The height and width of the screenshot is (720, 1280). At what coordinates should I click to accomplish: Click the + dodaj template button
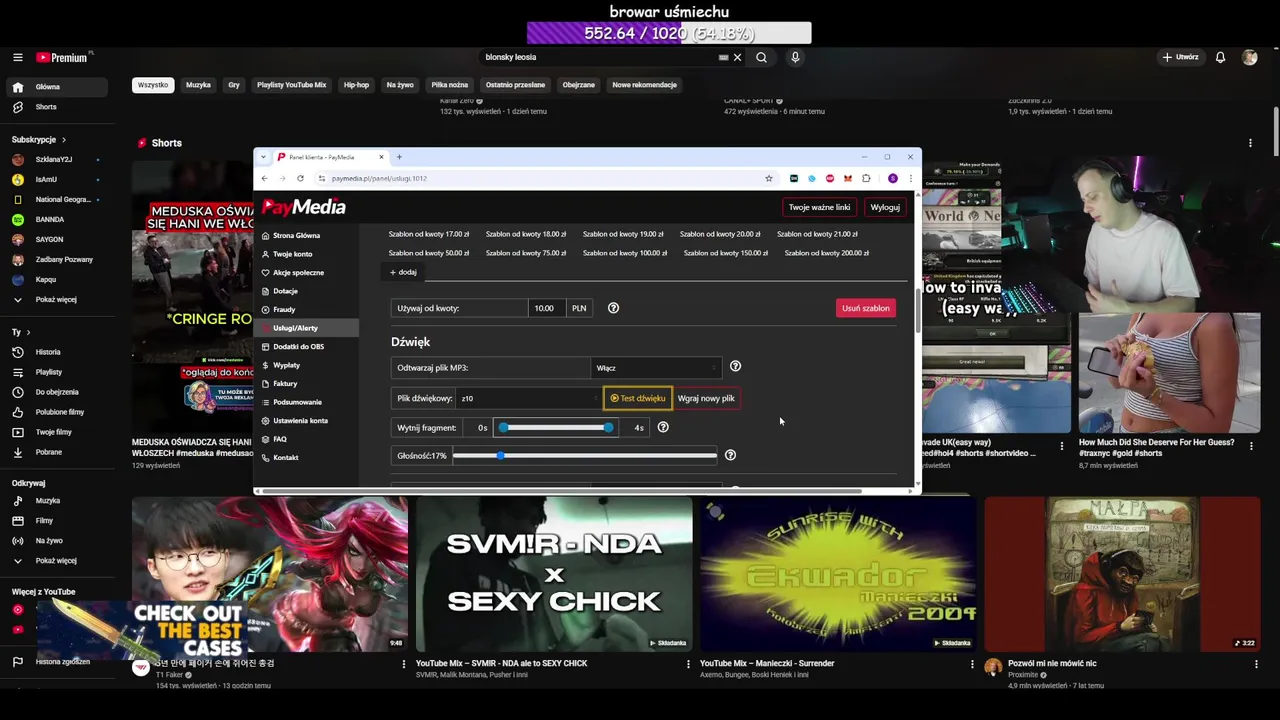[x=403, y=272]
